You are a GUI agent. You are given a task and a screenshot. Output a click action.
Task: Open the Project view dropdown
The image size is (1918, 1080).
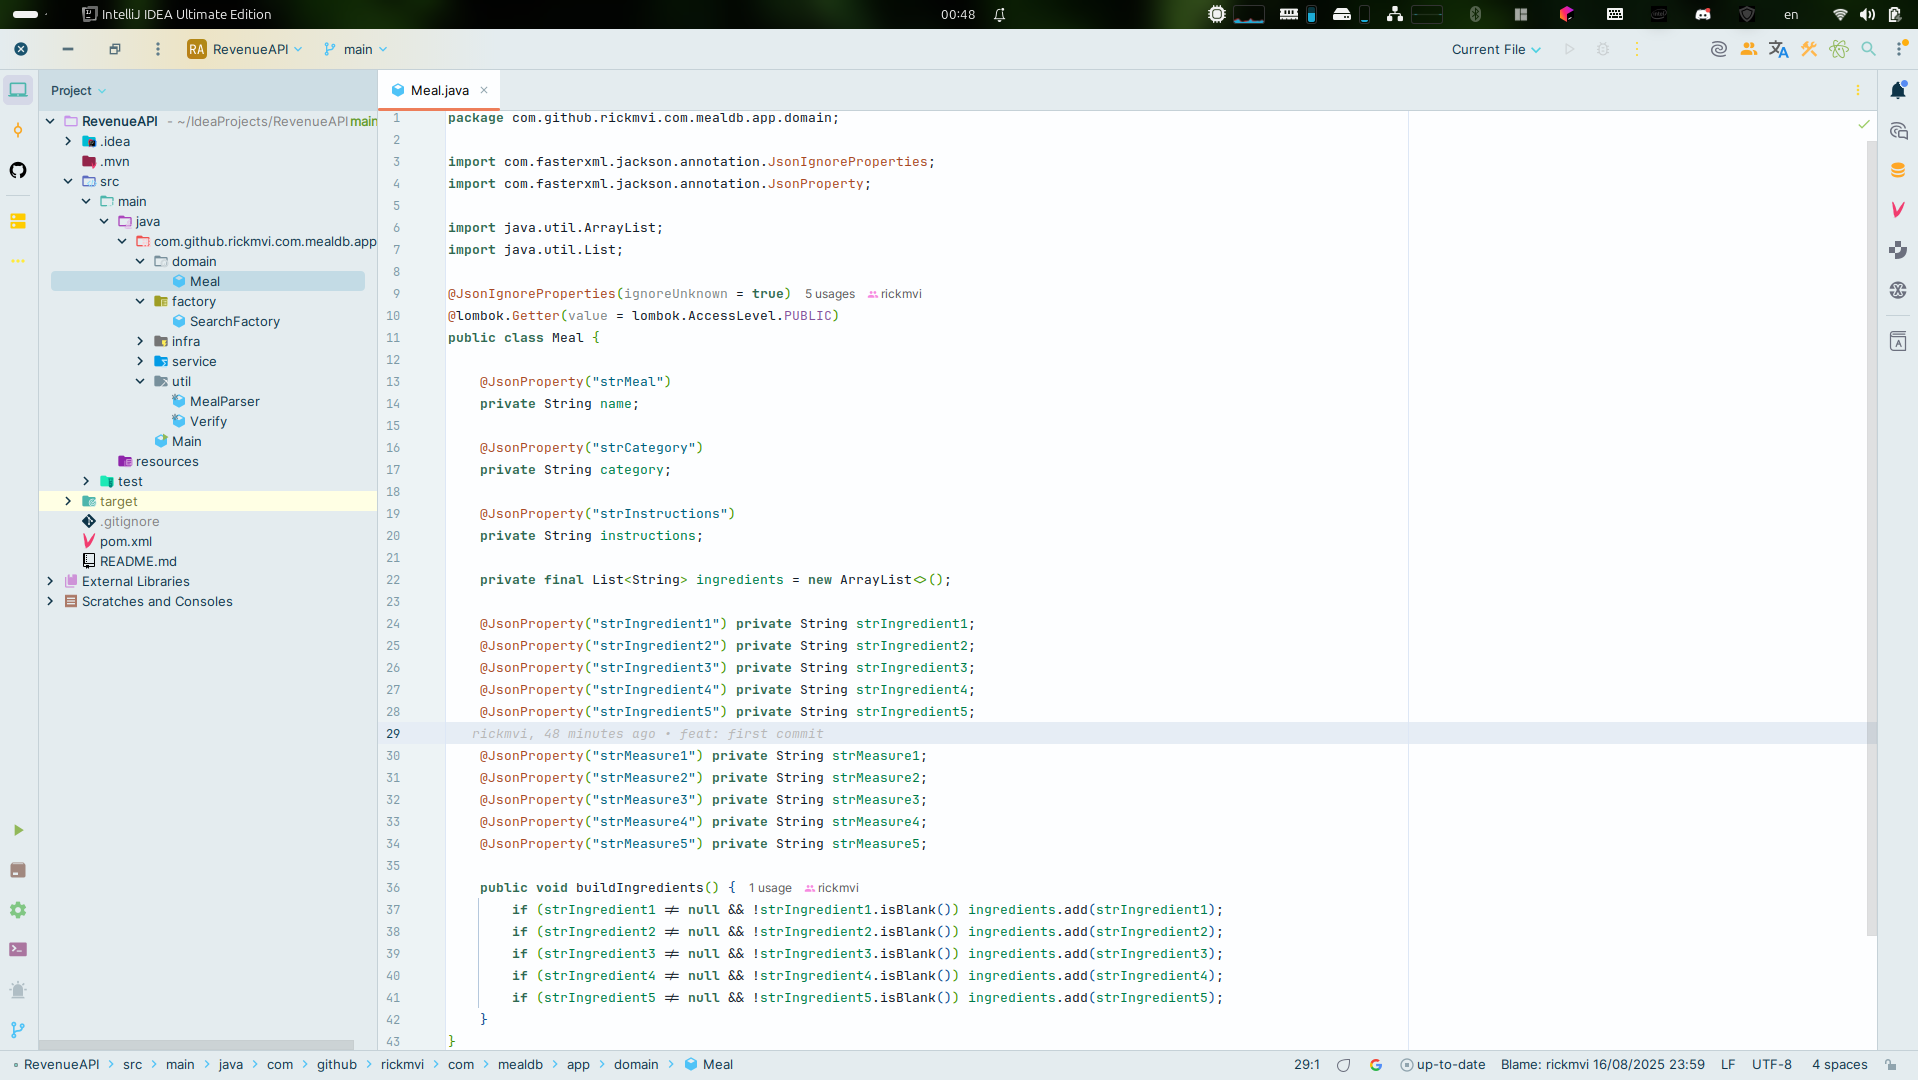(x=78, y=90)
